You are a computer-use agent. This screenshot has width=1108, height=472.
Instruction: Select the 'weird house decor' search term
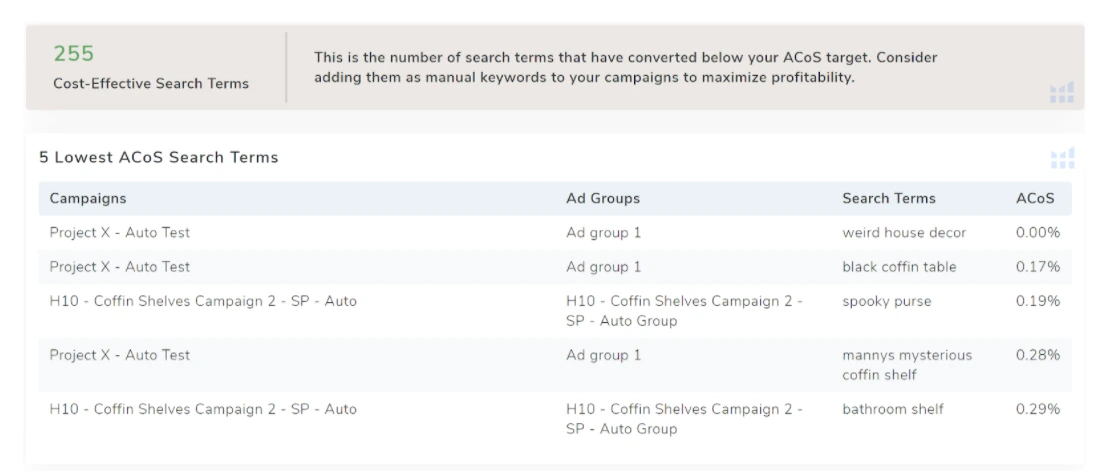(x=904, y=233)
